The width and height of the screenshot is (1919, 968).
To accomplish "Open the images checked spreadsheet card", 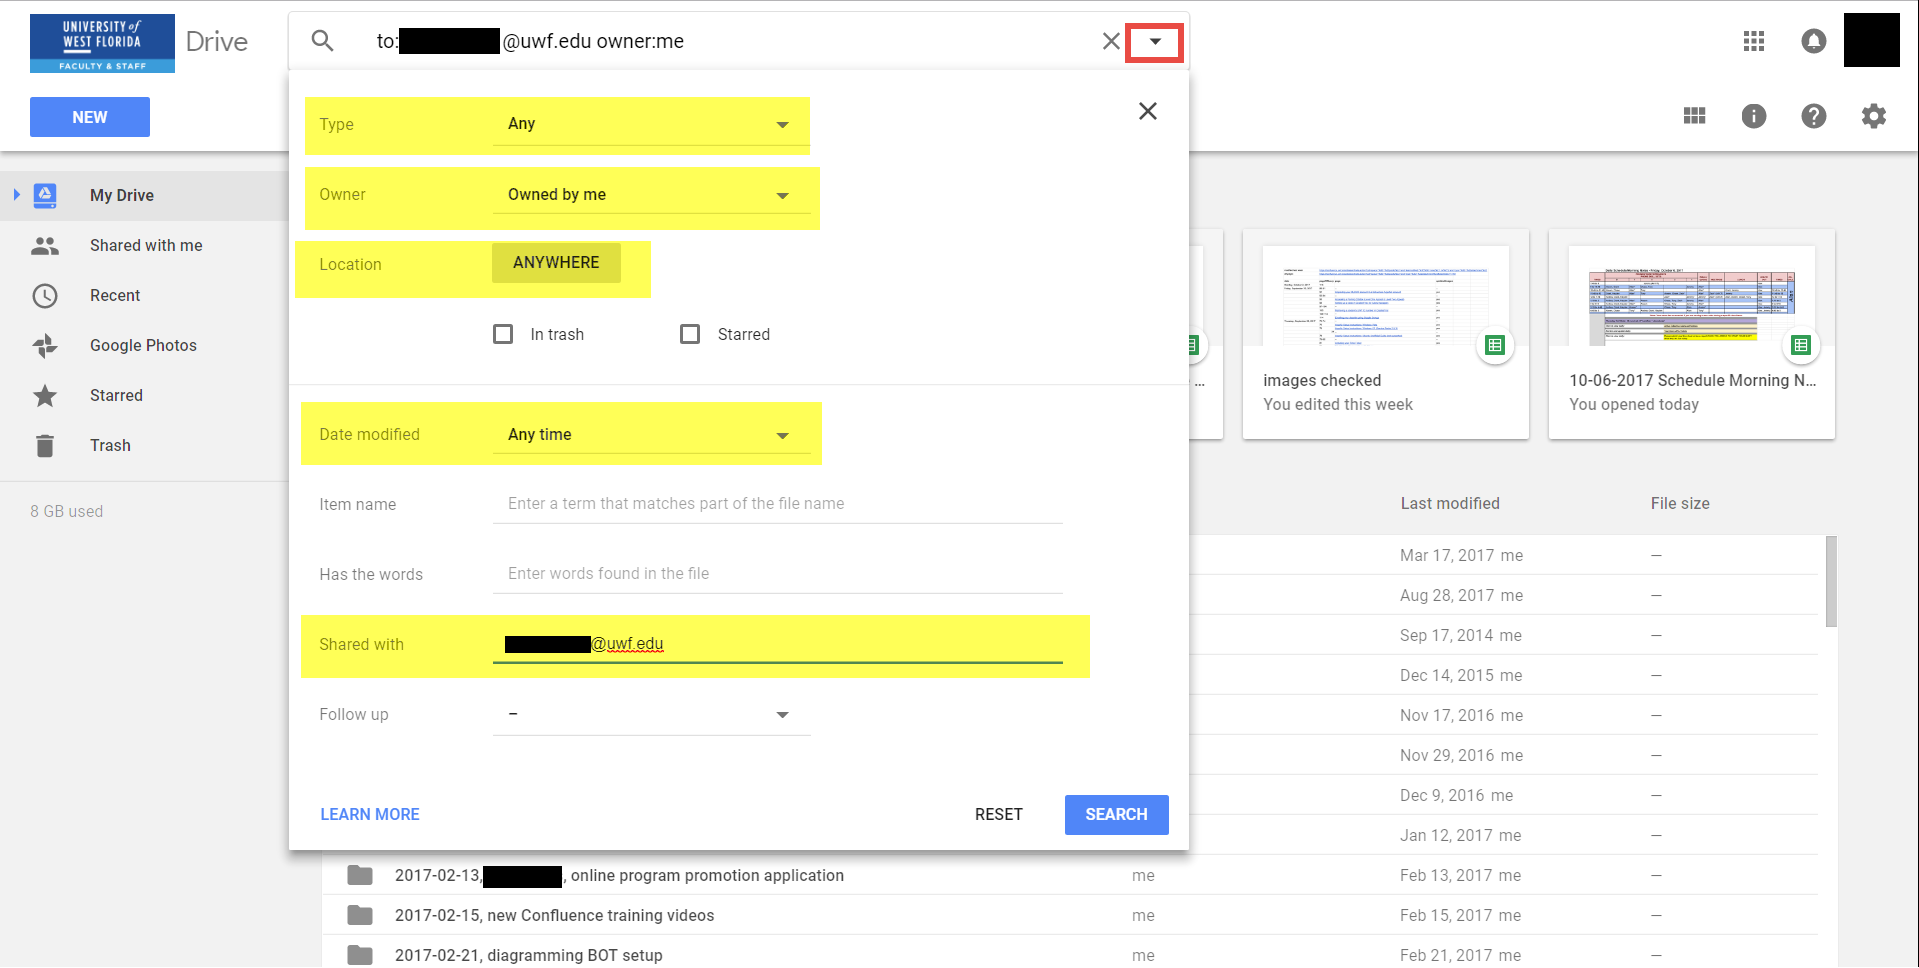I will (x=1386, y=334).
